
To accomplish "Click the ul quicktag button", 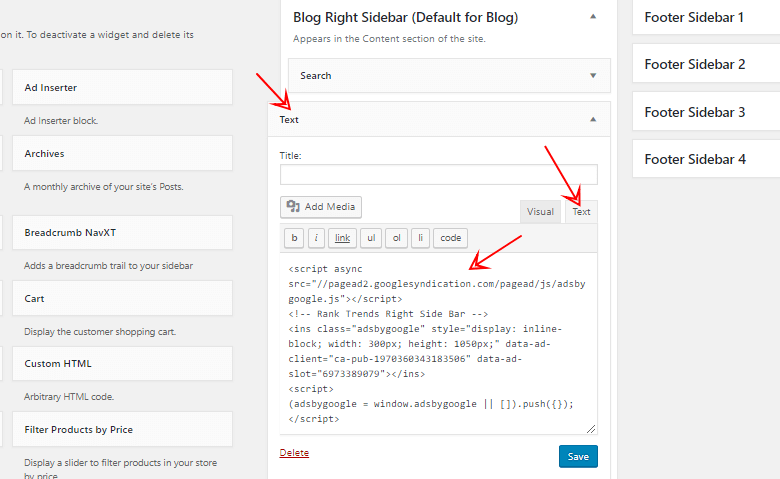I will (371, 238).
